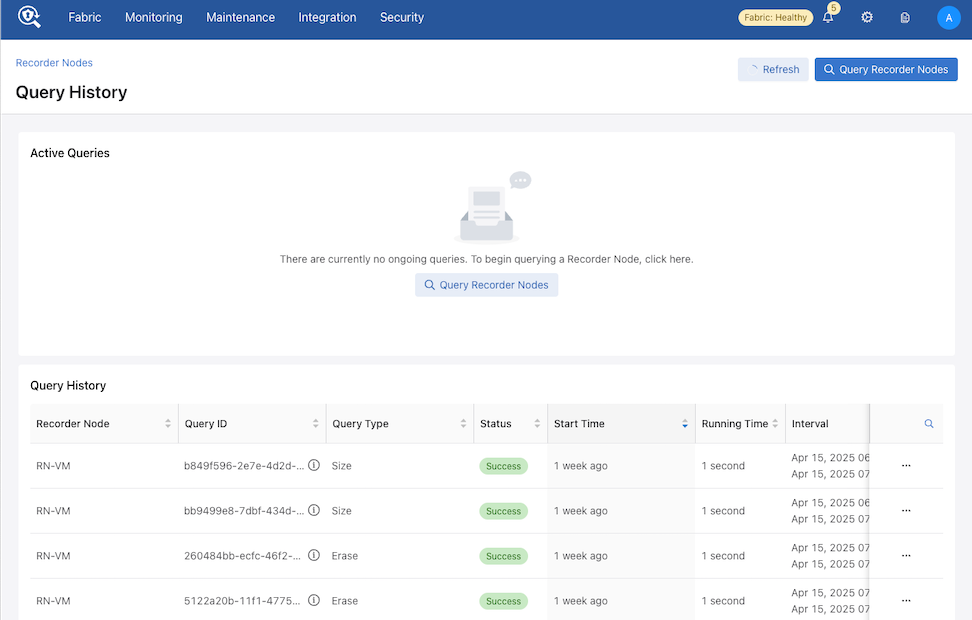The height and width of the screenshot is (620, 972).
Task: Sort by Query Type column arrows
Action: [463, 423]
